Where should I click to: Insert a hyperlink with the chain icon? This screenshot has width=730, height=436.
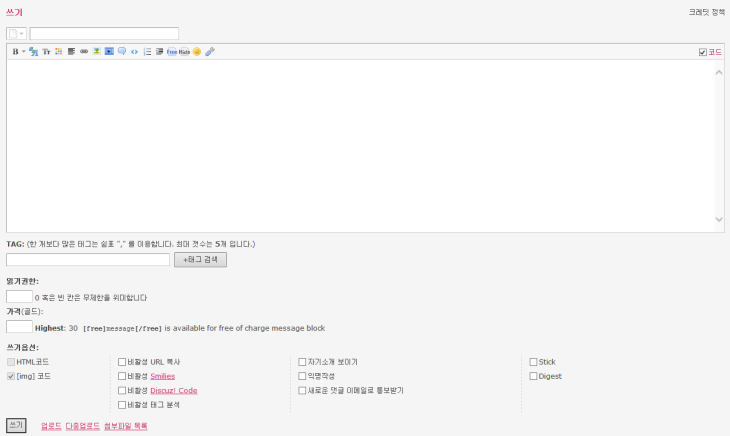[x=84, y=52]
